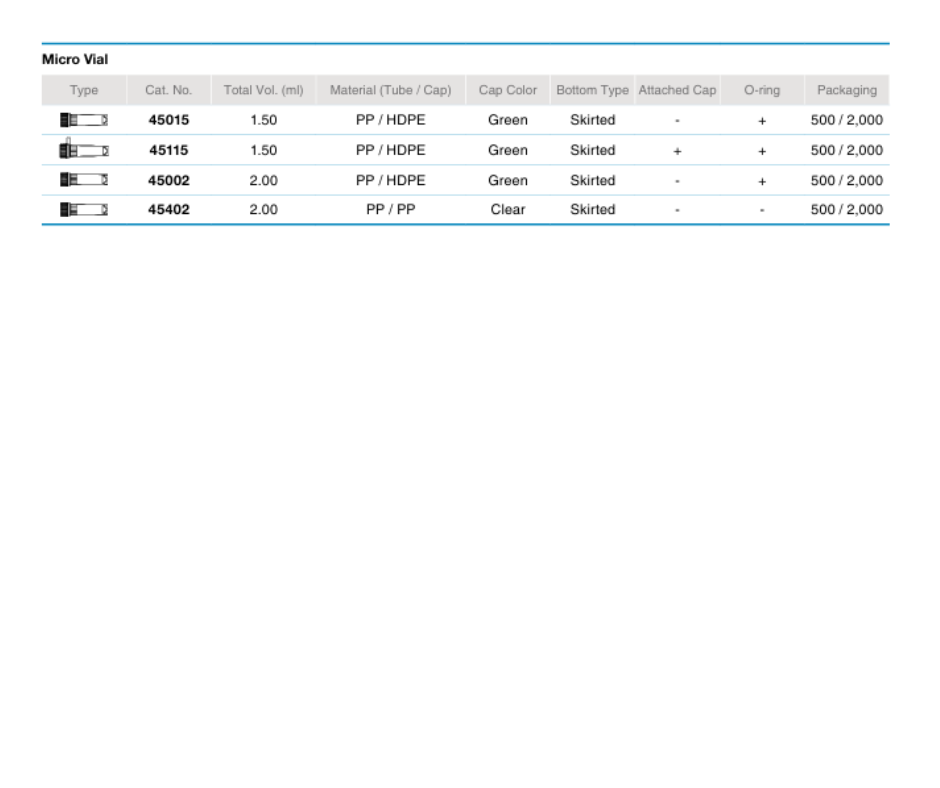Click the Attached Cap column header
Screen dimensions: 940x788
coord(677,90)
